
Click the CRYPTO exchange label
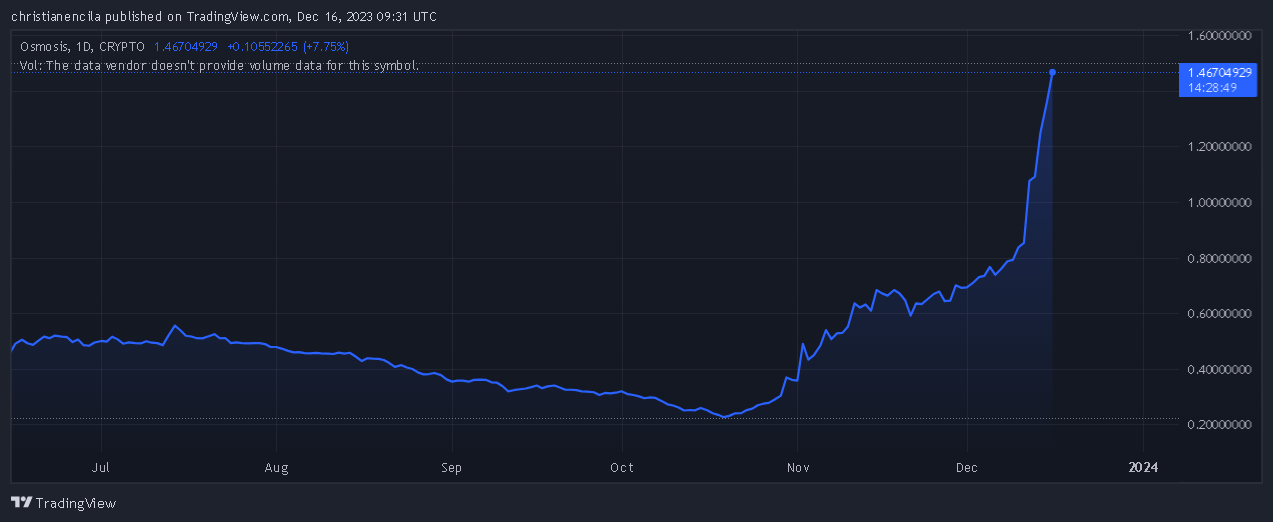pyautogui.click(x=121, y=46)
